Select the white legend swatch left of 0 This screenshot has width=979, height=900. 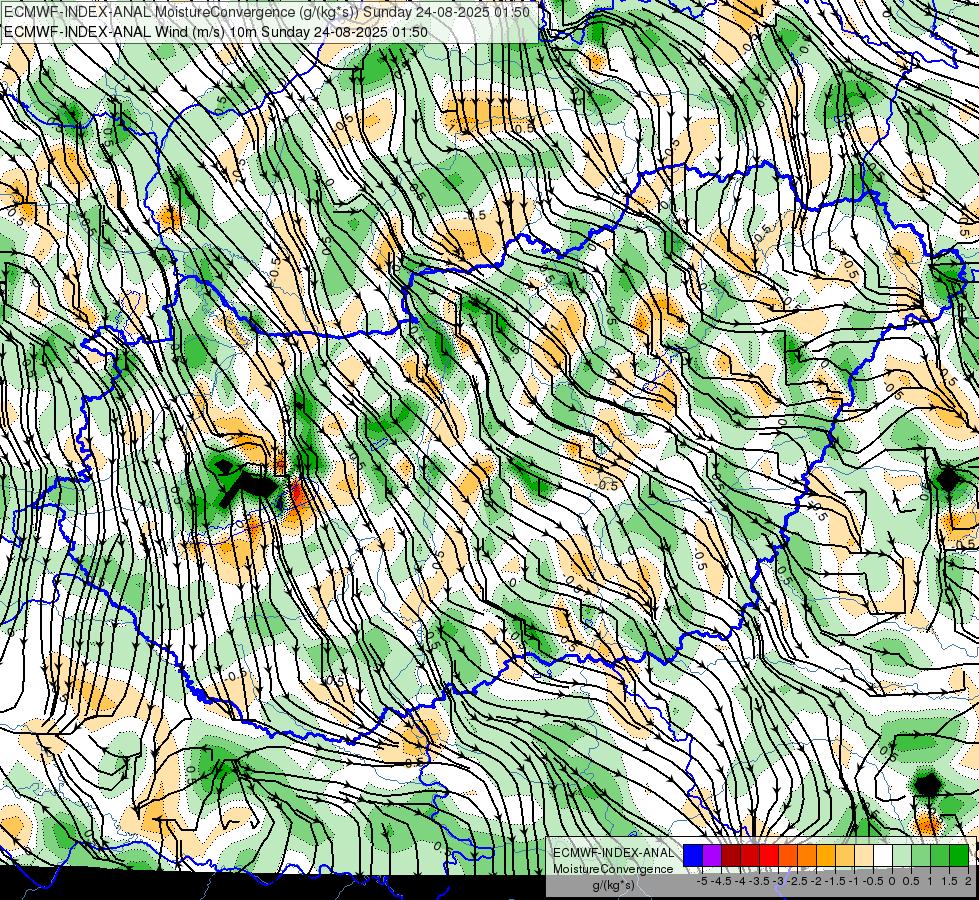[x=883, y=856]
